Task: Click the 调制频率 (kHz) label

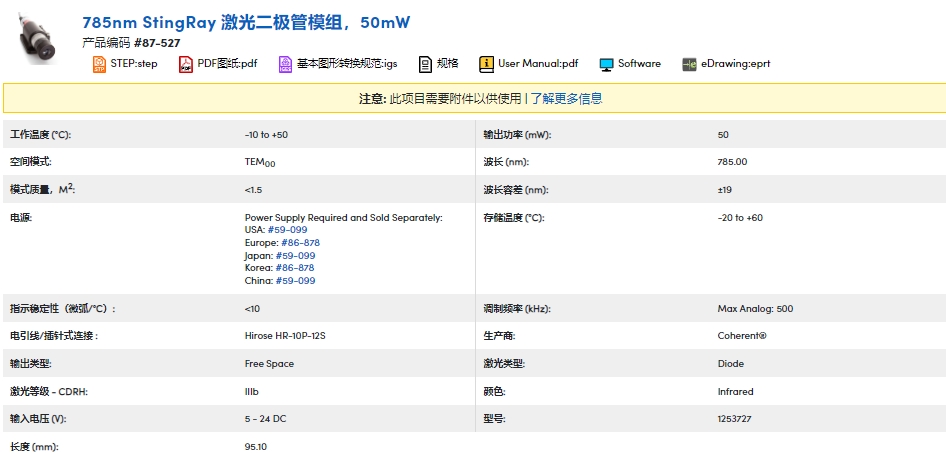Action: 517,309
